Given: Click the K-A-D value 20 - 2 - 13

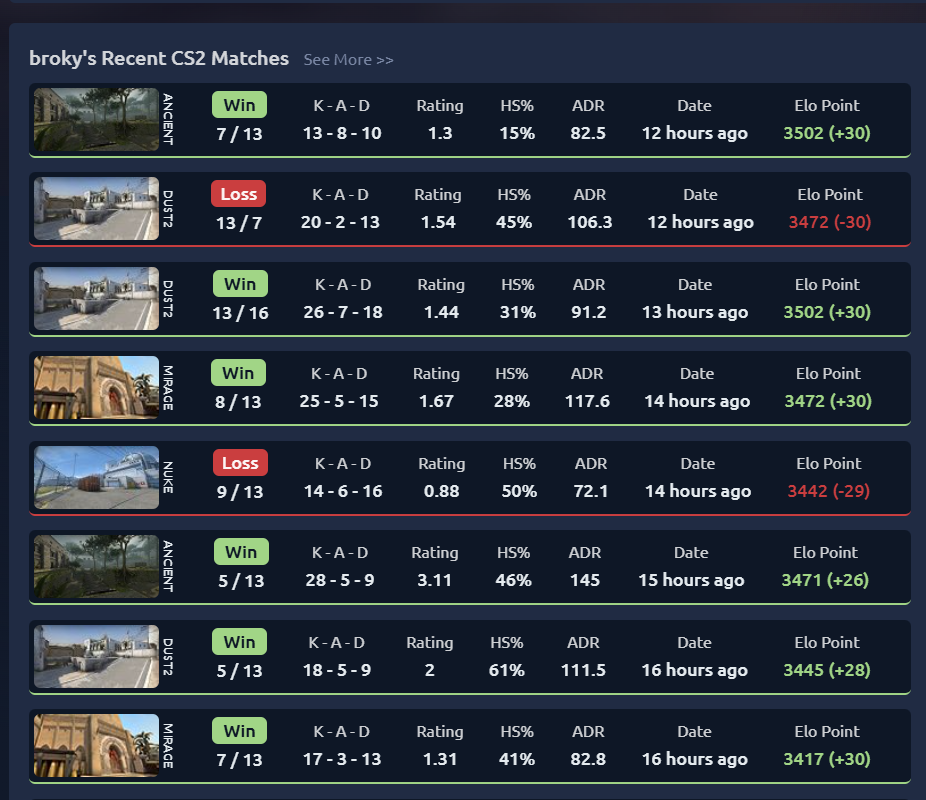Looking at the screenshot, I should [x=340, y=222].
